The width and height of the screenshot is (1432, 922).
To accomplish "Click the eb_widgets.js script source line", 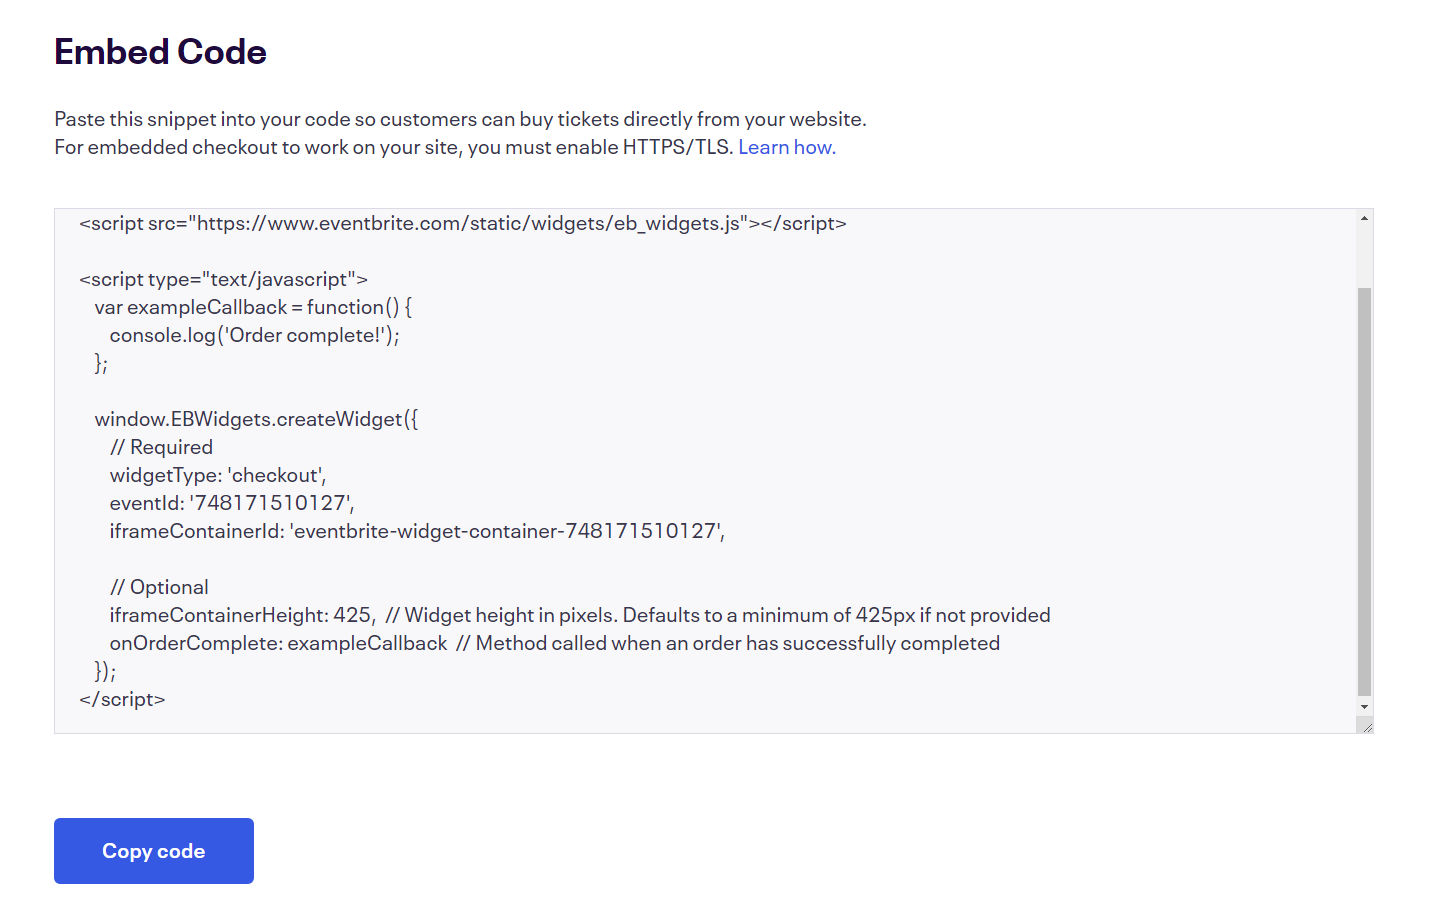I will tap(462, 222).
